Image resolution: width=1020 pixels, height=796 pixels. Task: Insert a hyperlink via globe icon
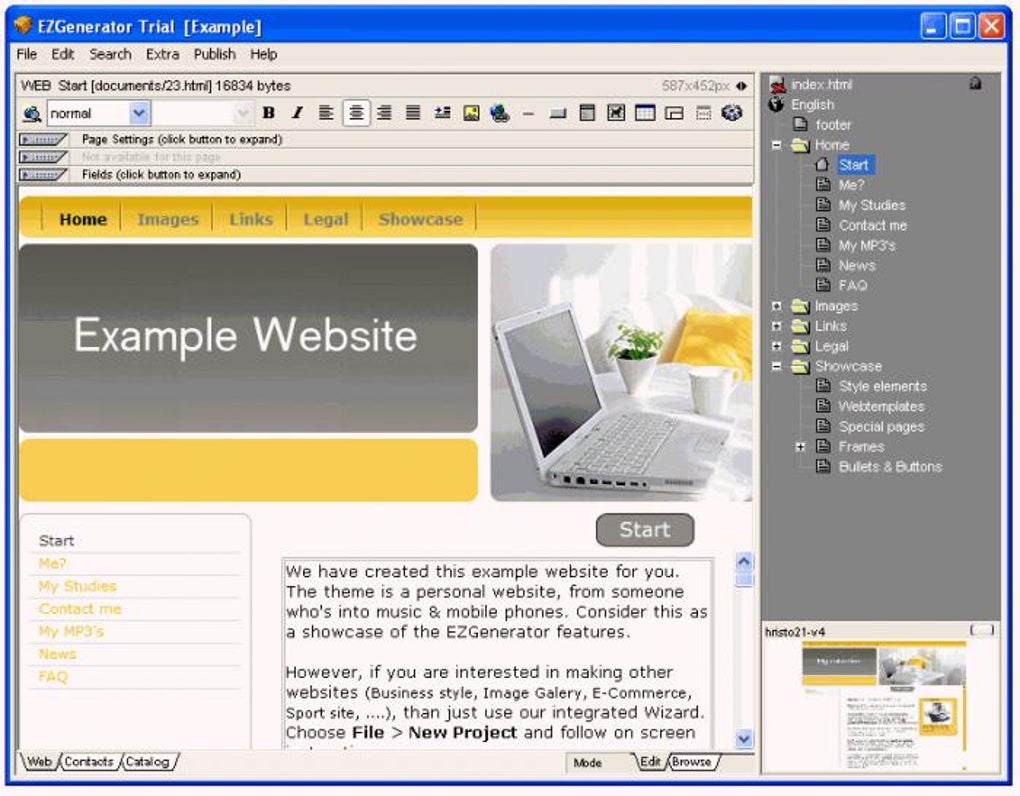(x=500, y=113)
